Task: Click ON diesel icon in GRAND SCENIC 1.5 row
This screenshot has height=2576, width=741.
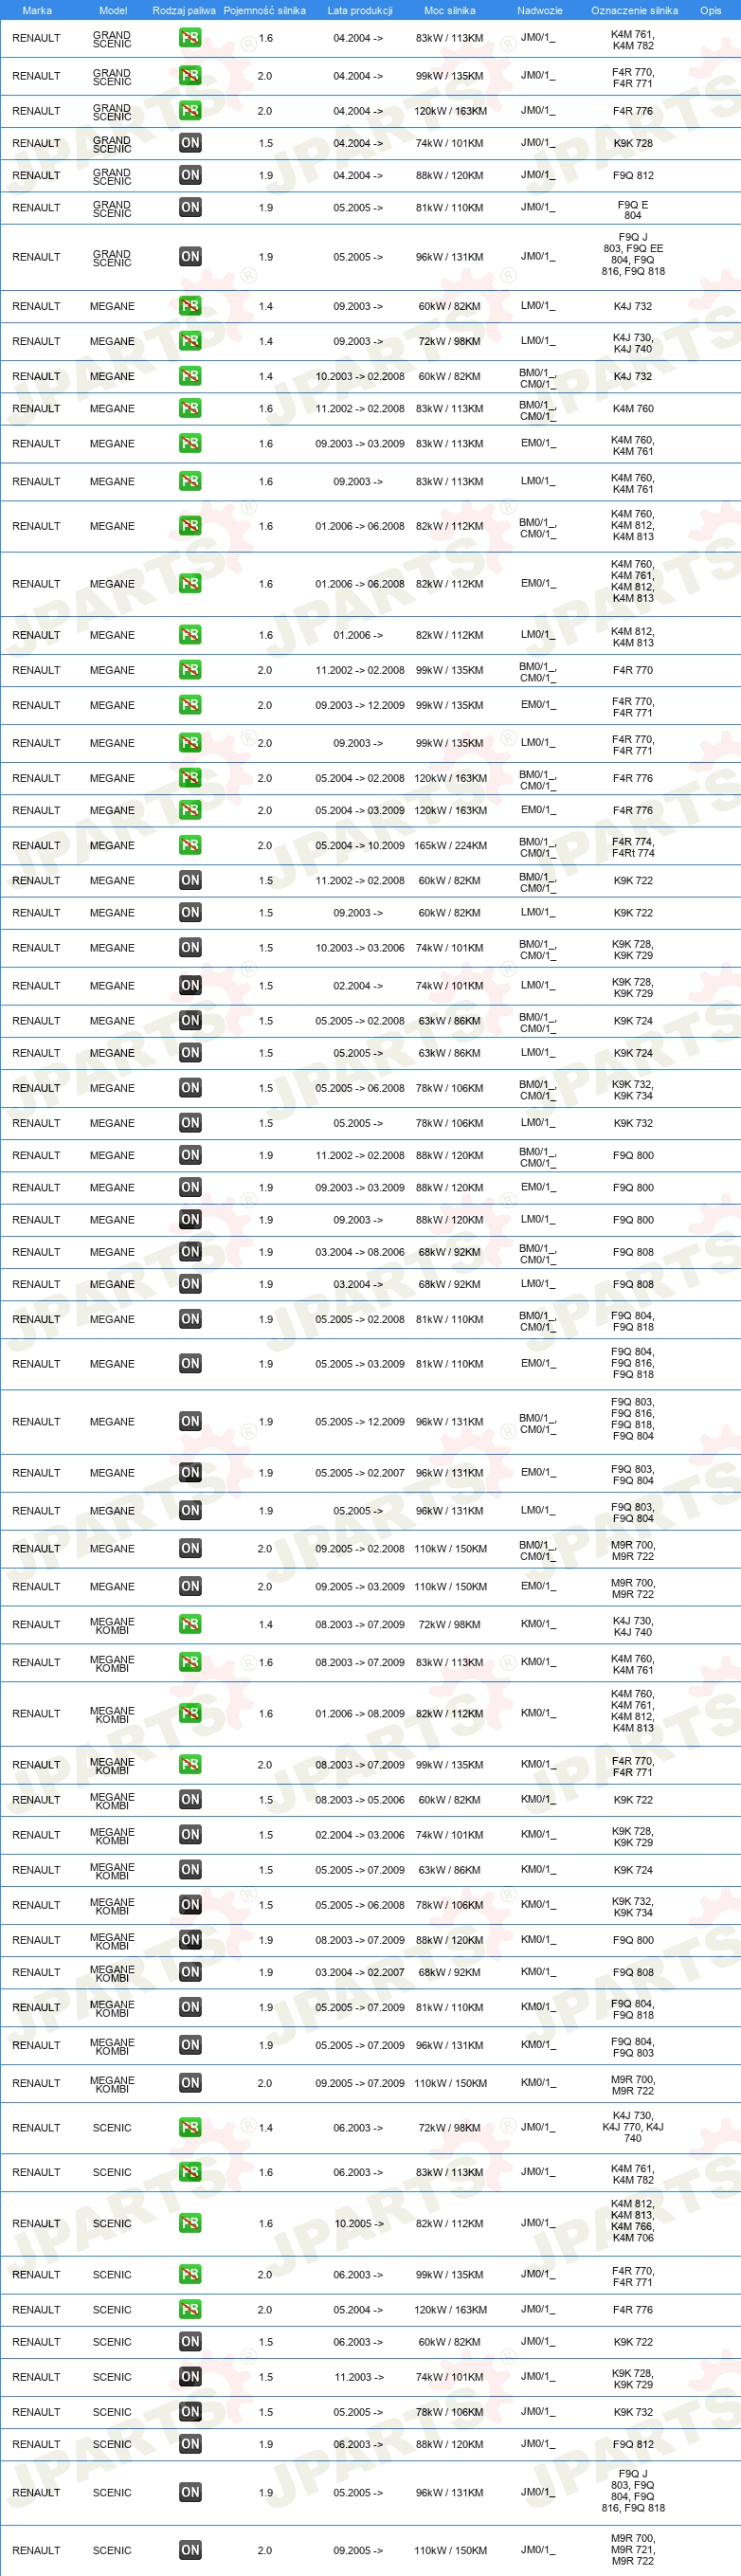Action: click(x=190, y=143)
